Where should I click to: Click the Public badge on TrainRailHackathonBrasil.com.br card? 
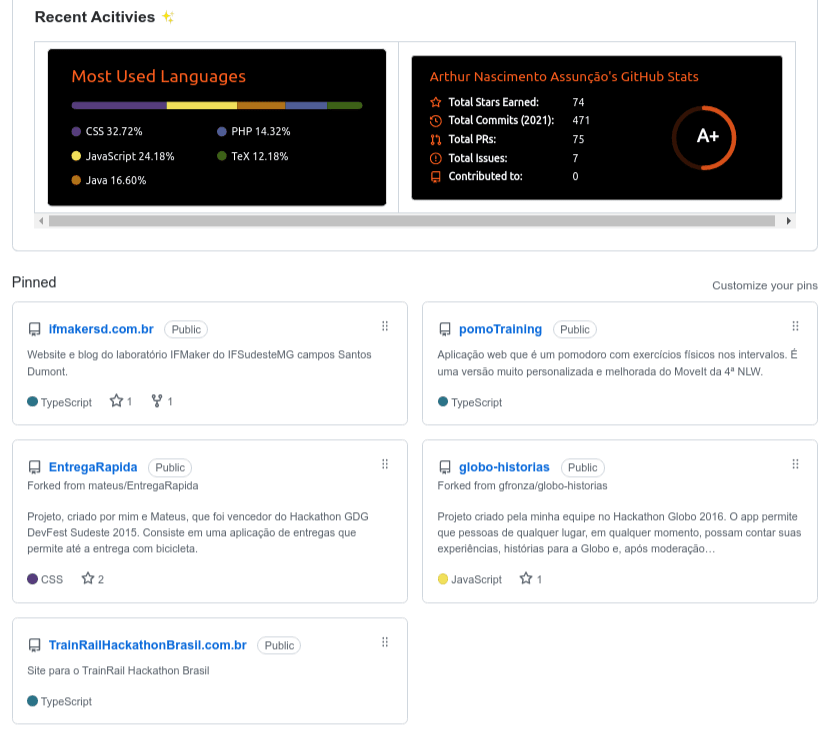279,646
